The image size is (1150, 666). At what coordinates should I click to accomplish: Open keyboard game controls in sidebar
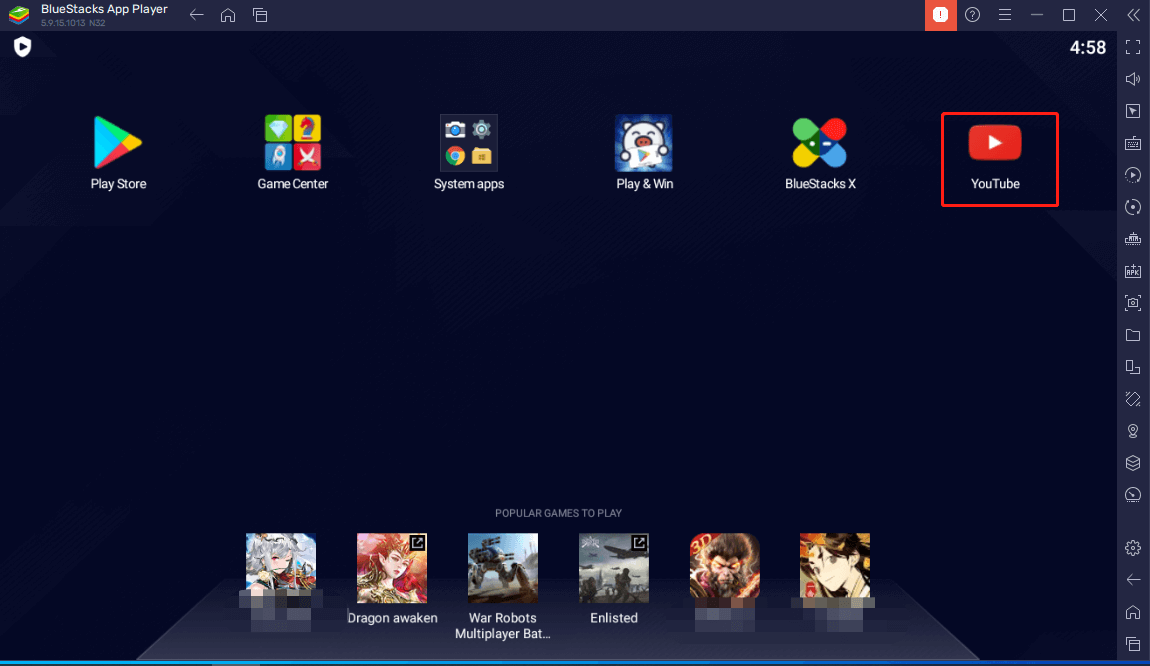pos(1133,143)
